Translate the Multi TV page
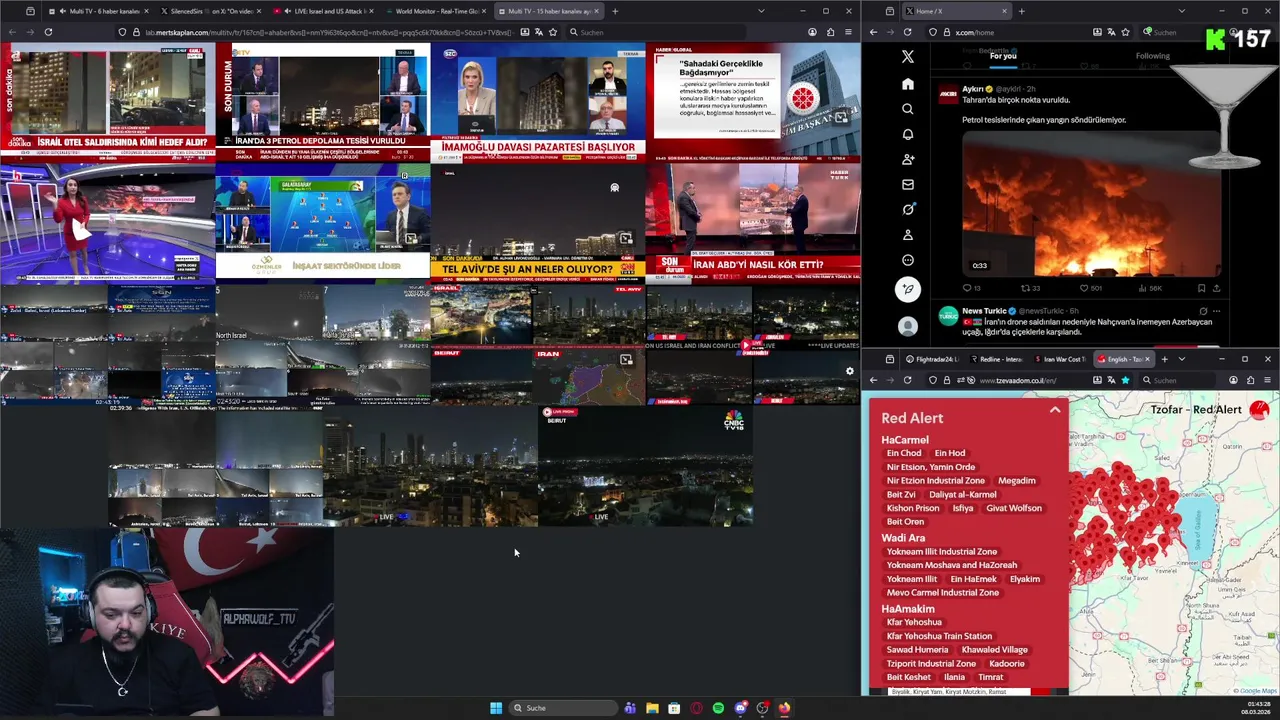This screenshot has height=720, width=1280. coord(539,32)
